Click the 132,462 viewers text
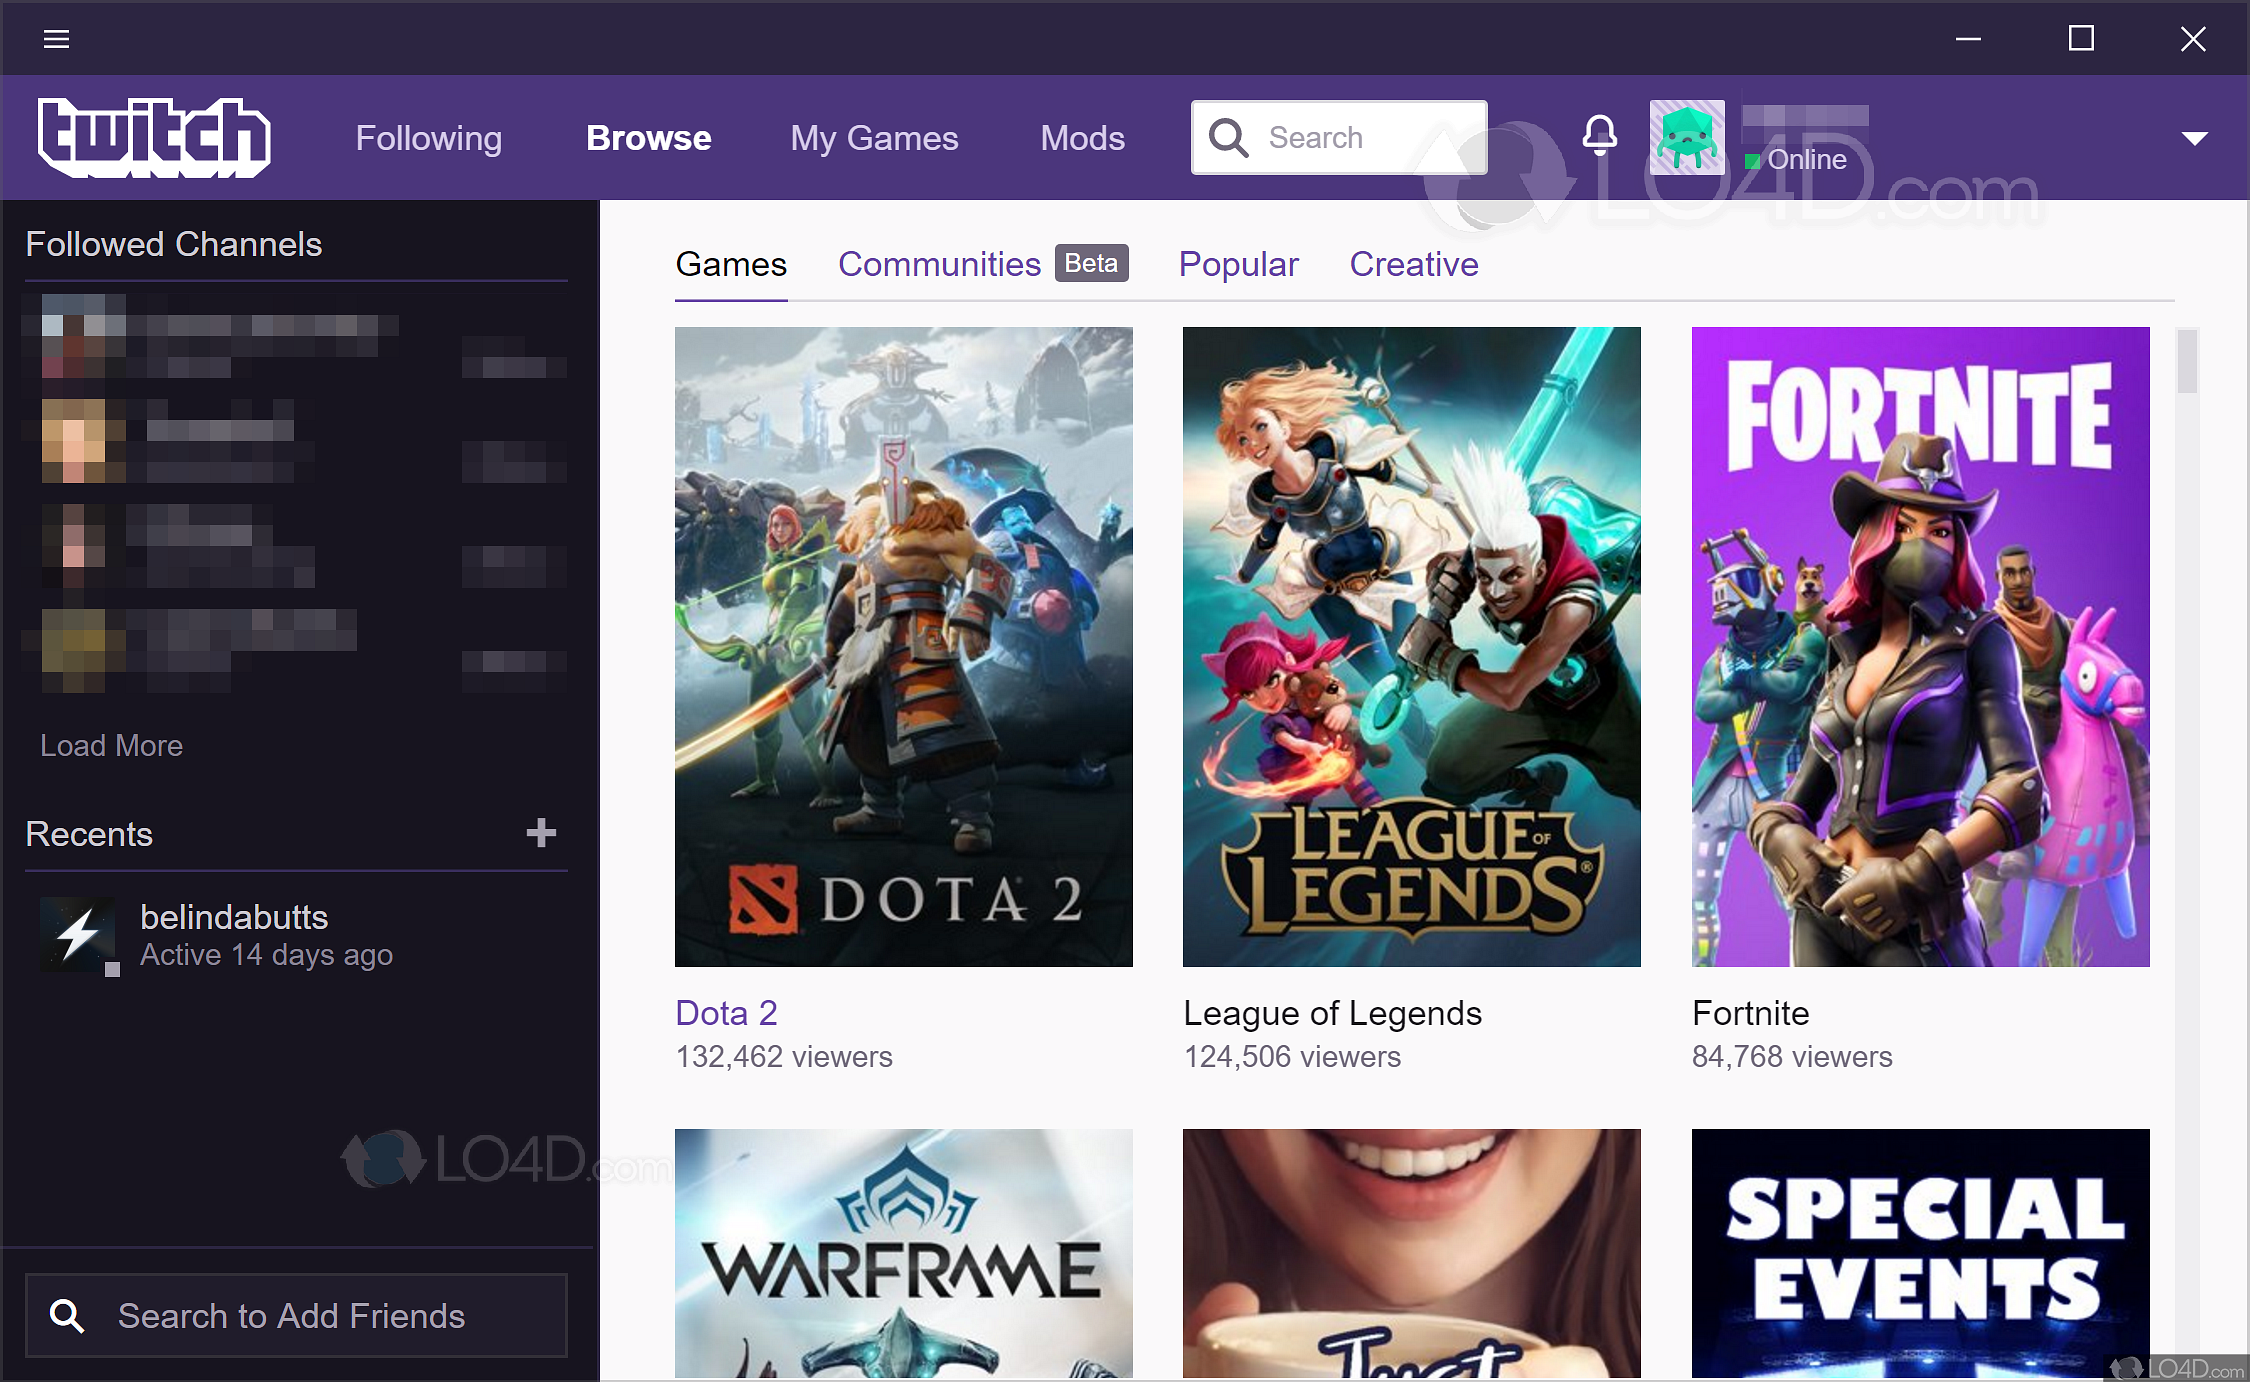 (x=784, y=1057)
